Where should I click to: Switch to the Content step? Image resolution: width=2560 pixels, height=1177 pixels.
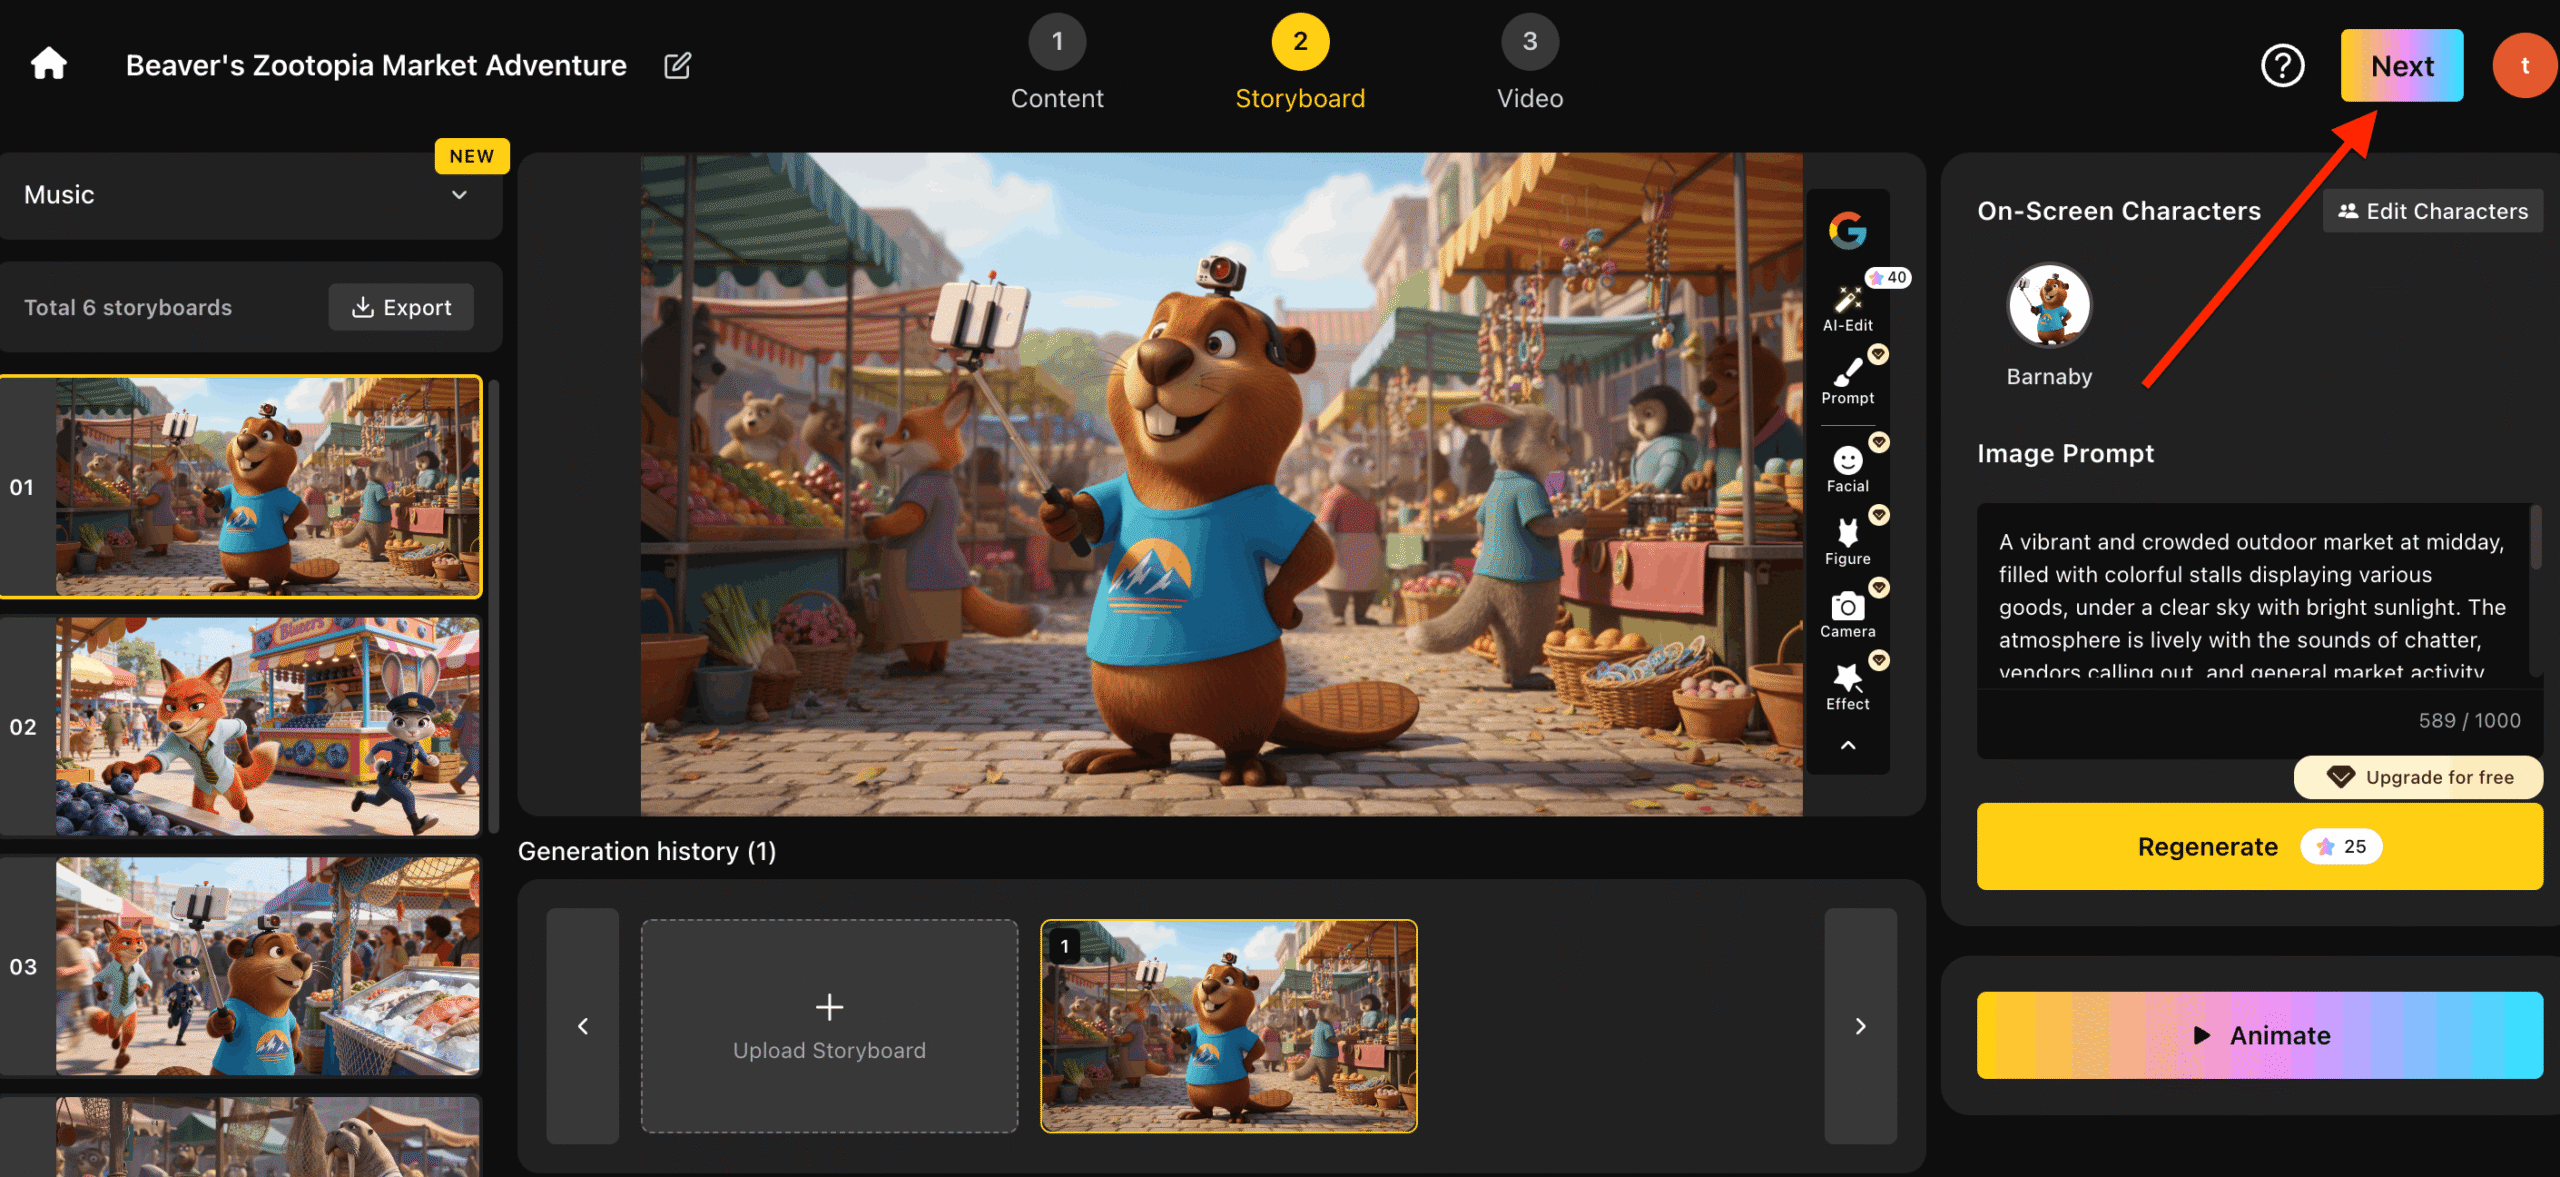pyautogui.click(x=1057, y=62)
